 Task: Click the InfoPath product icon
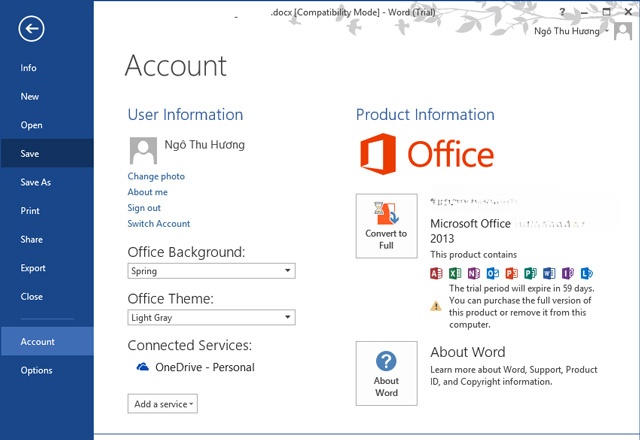tap(568, 273)
